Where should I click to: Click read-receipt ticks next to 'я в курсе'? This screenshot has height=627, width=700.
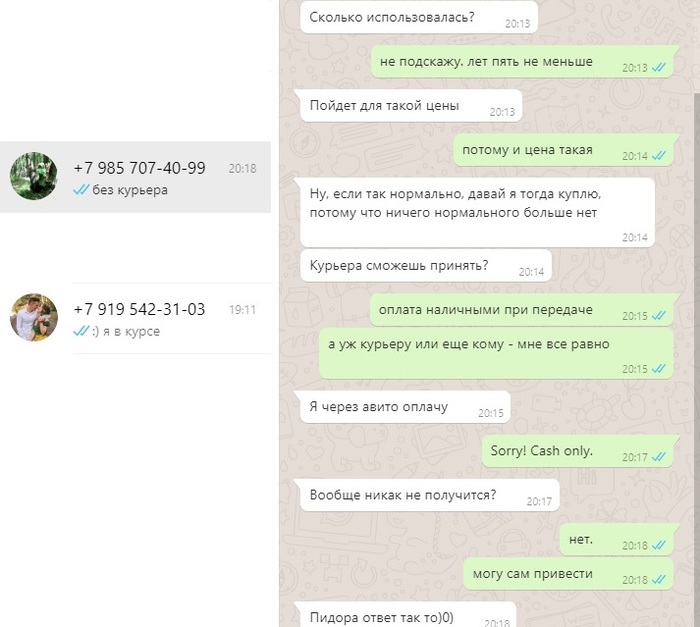[81, 331]
